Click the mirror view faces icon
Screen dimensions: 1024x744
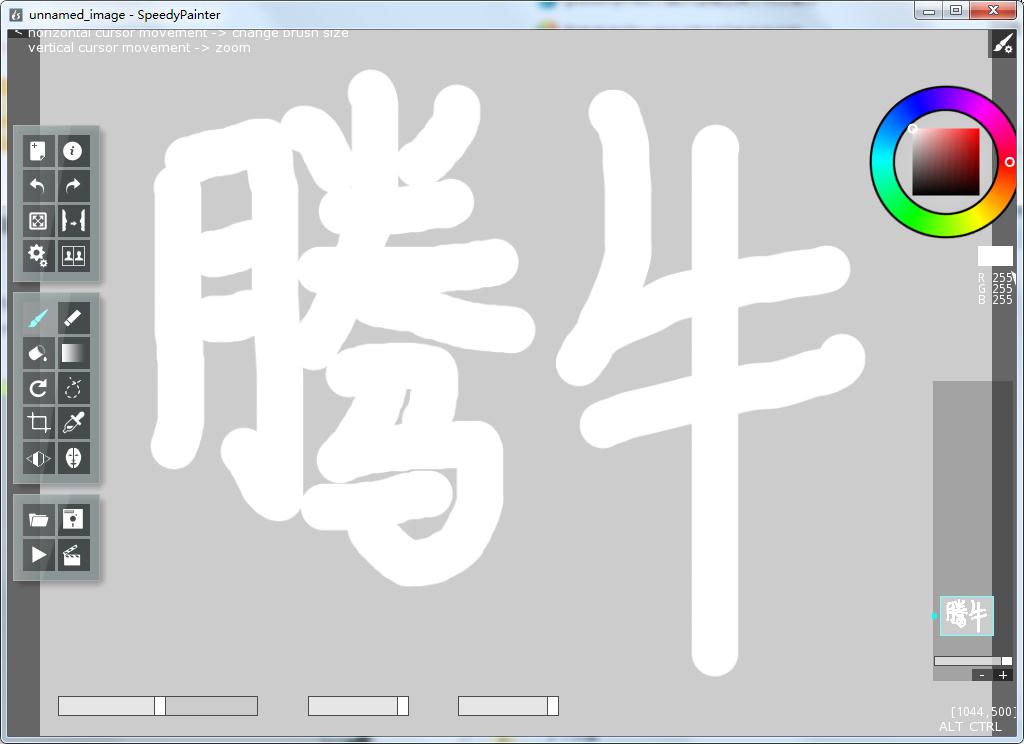73,221
